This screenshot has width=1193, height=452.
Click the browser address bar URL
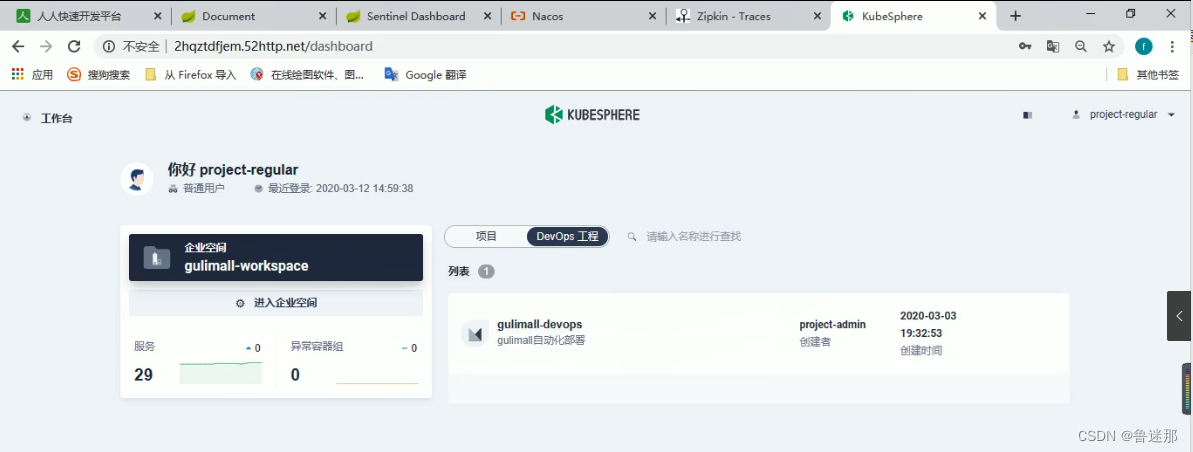tap(273, 46)
